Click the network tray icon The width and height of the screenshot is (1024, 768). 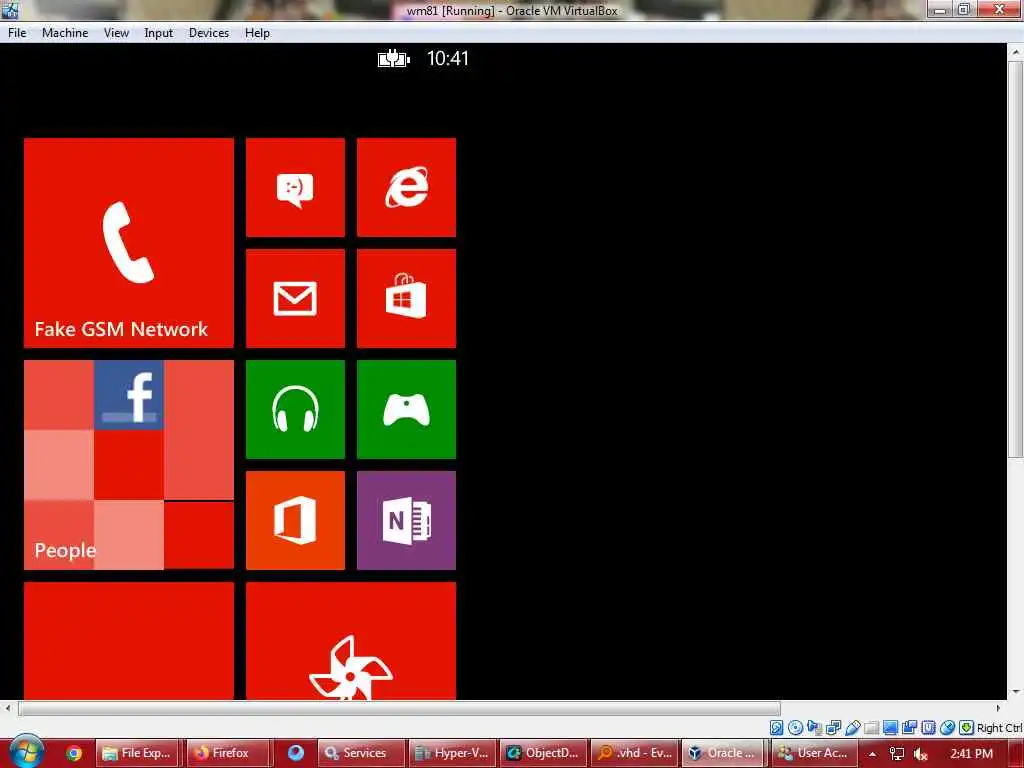[x=897, y=754]
